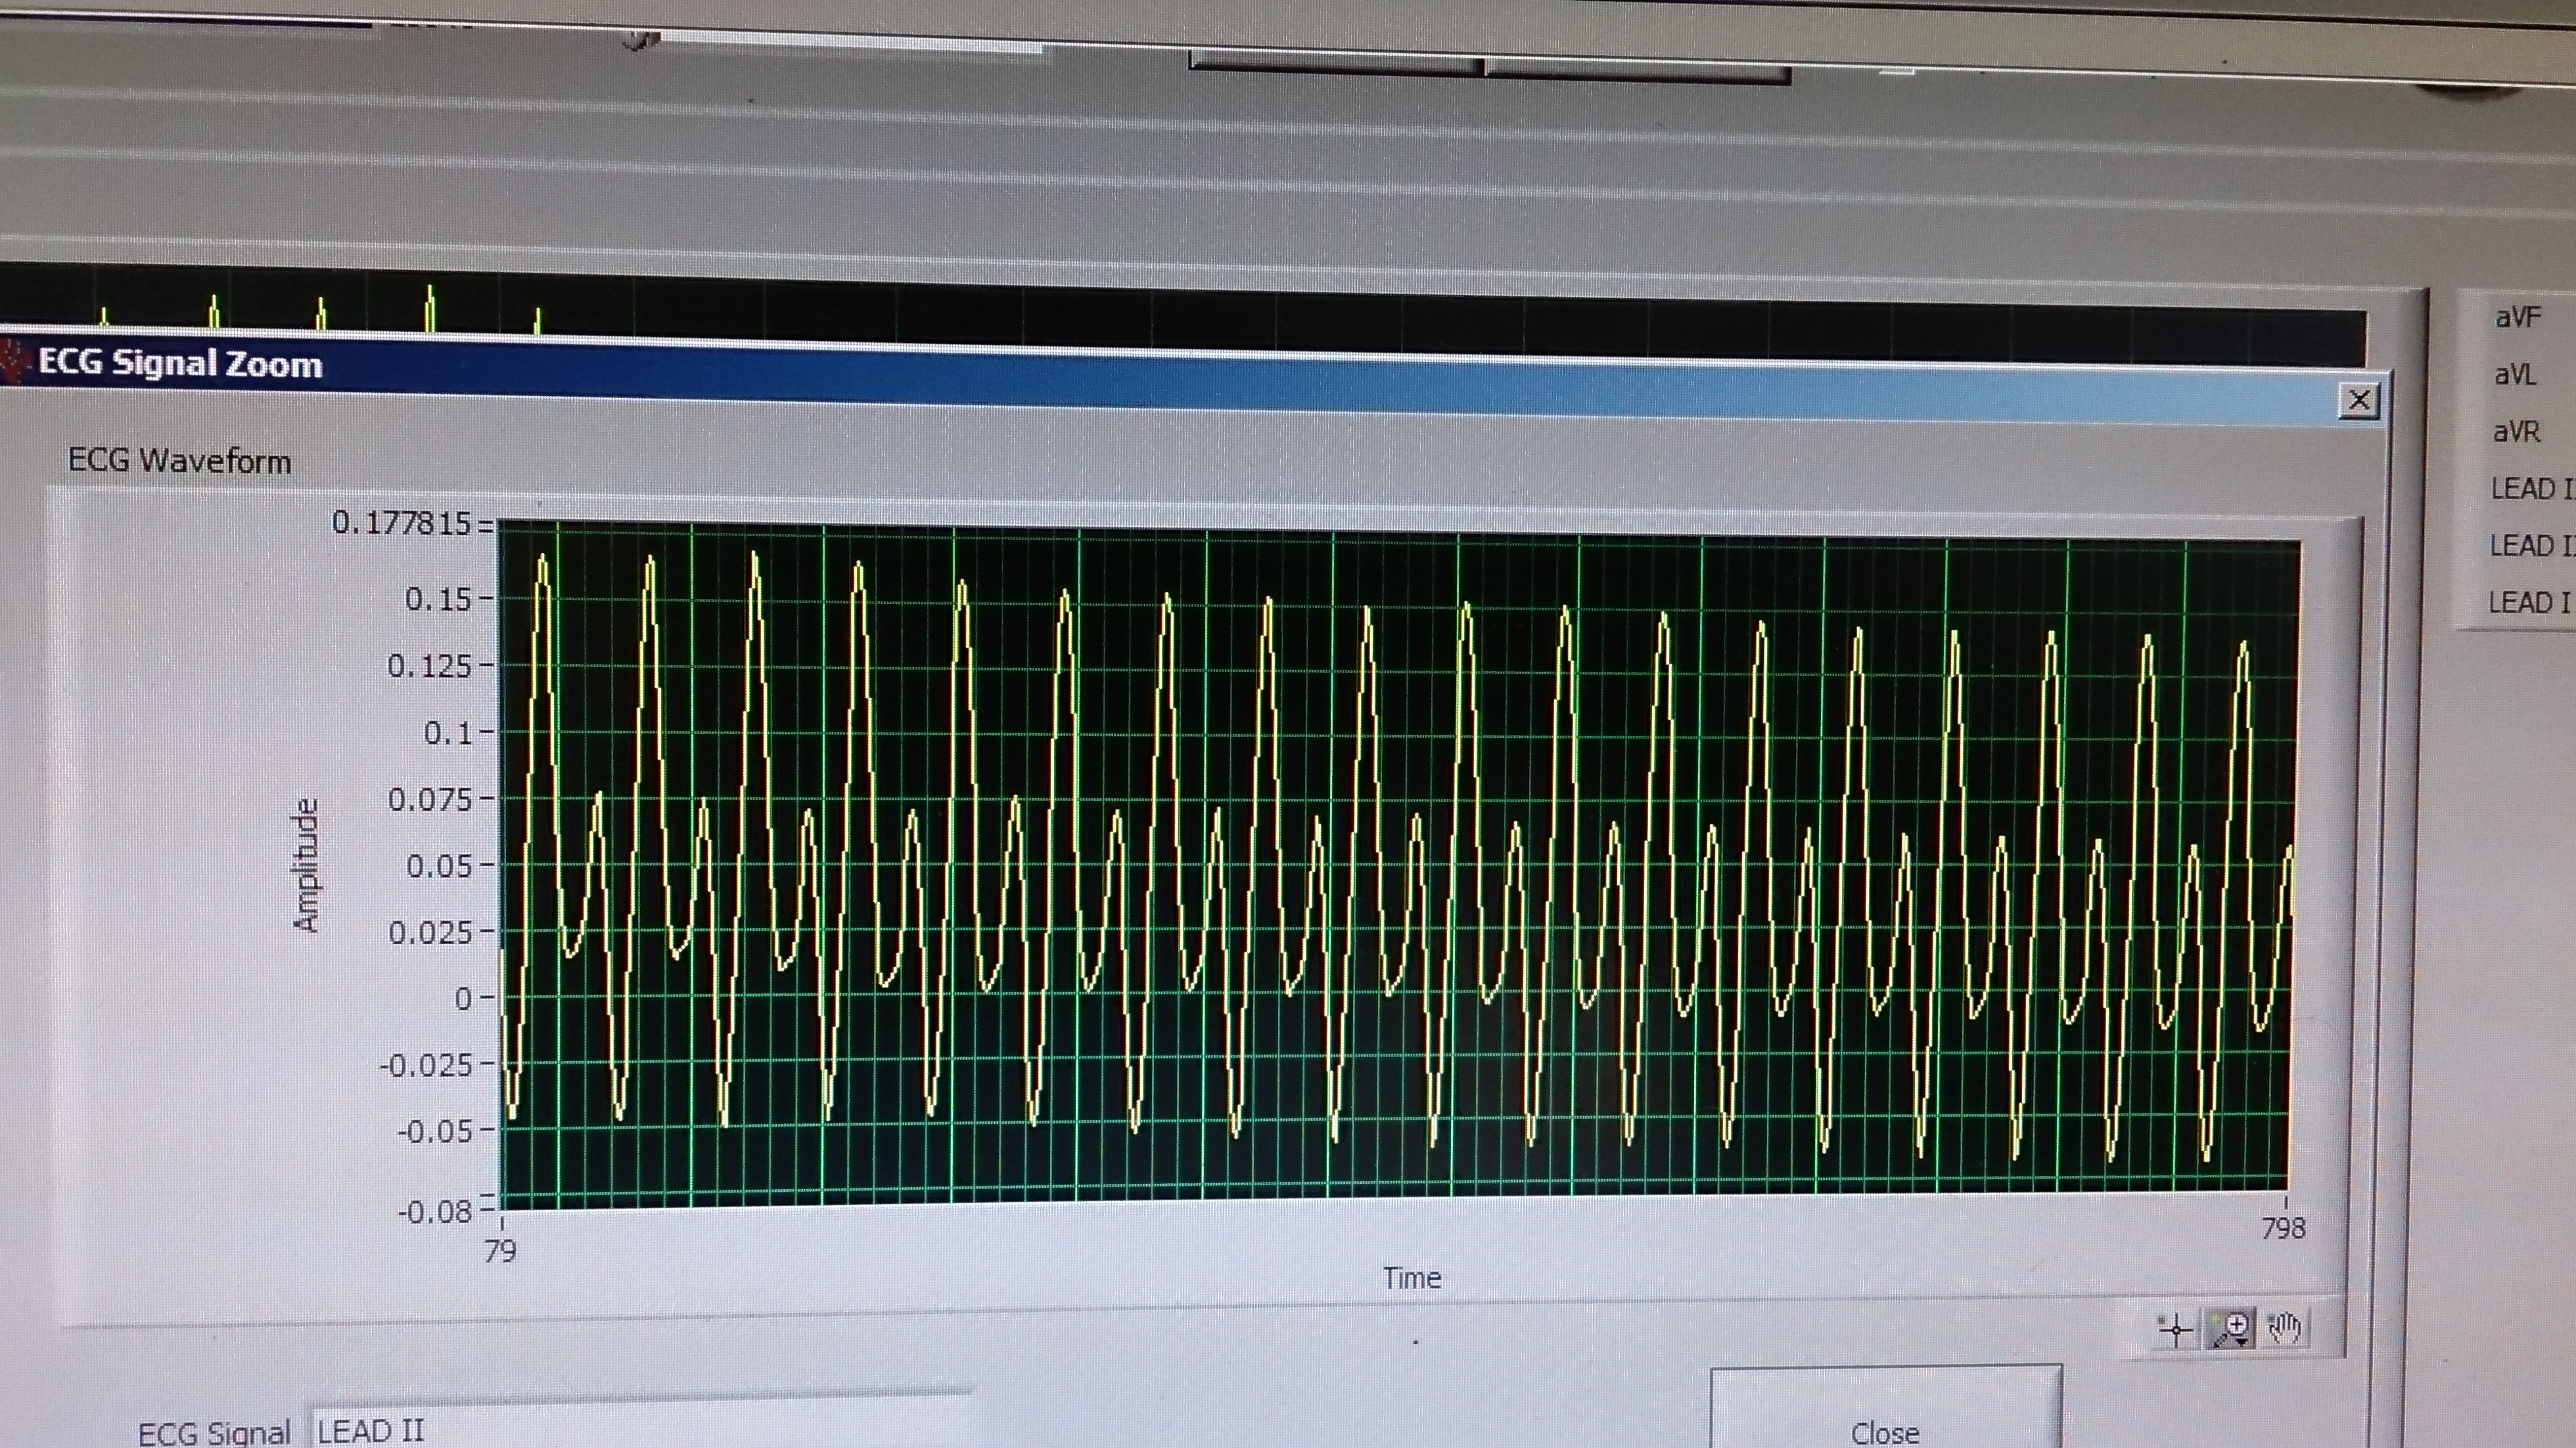Click the Time axis title
This screenshot has height=1448, width=2576.
1412,1278
